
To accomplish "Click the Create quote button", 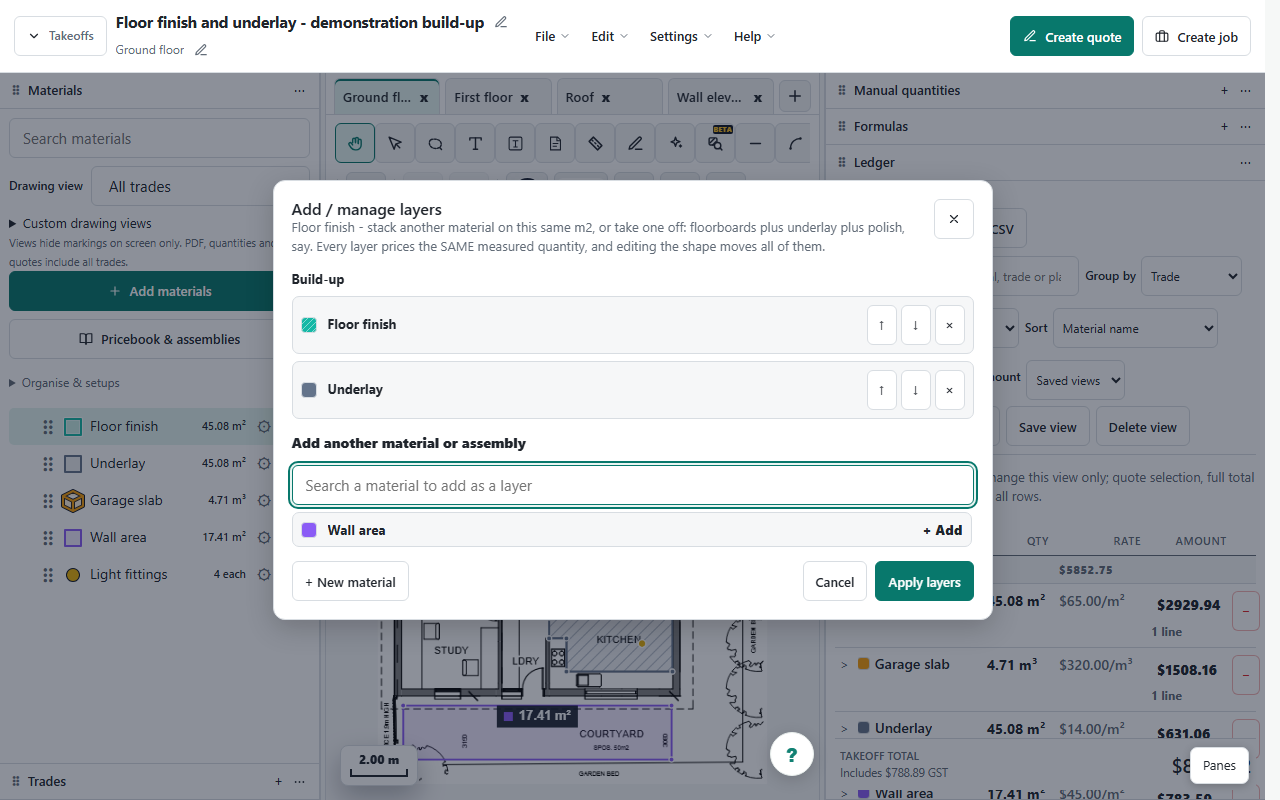I will [1072, 37].
